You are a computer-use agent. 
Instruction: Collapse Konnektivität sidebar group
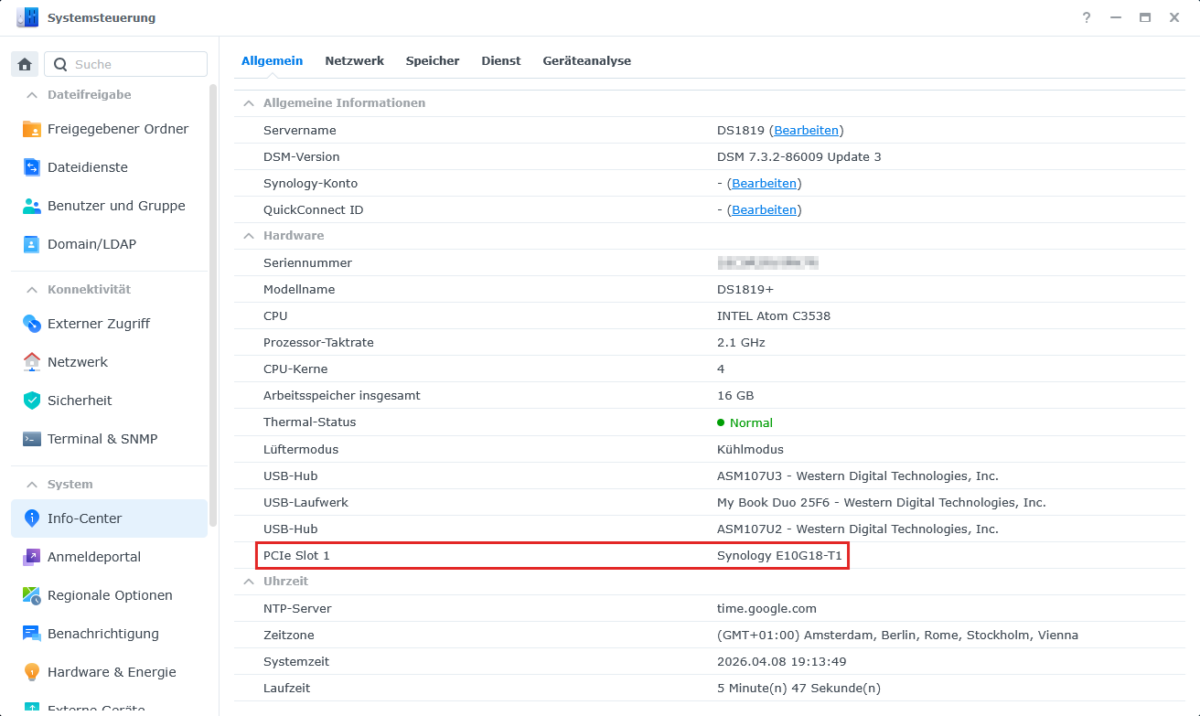31,290
